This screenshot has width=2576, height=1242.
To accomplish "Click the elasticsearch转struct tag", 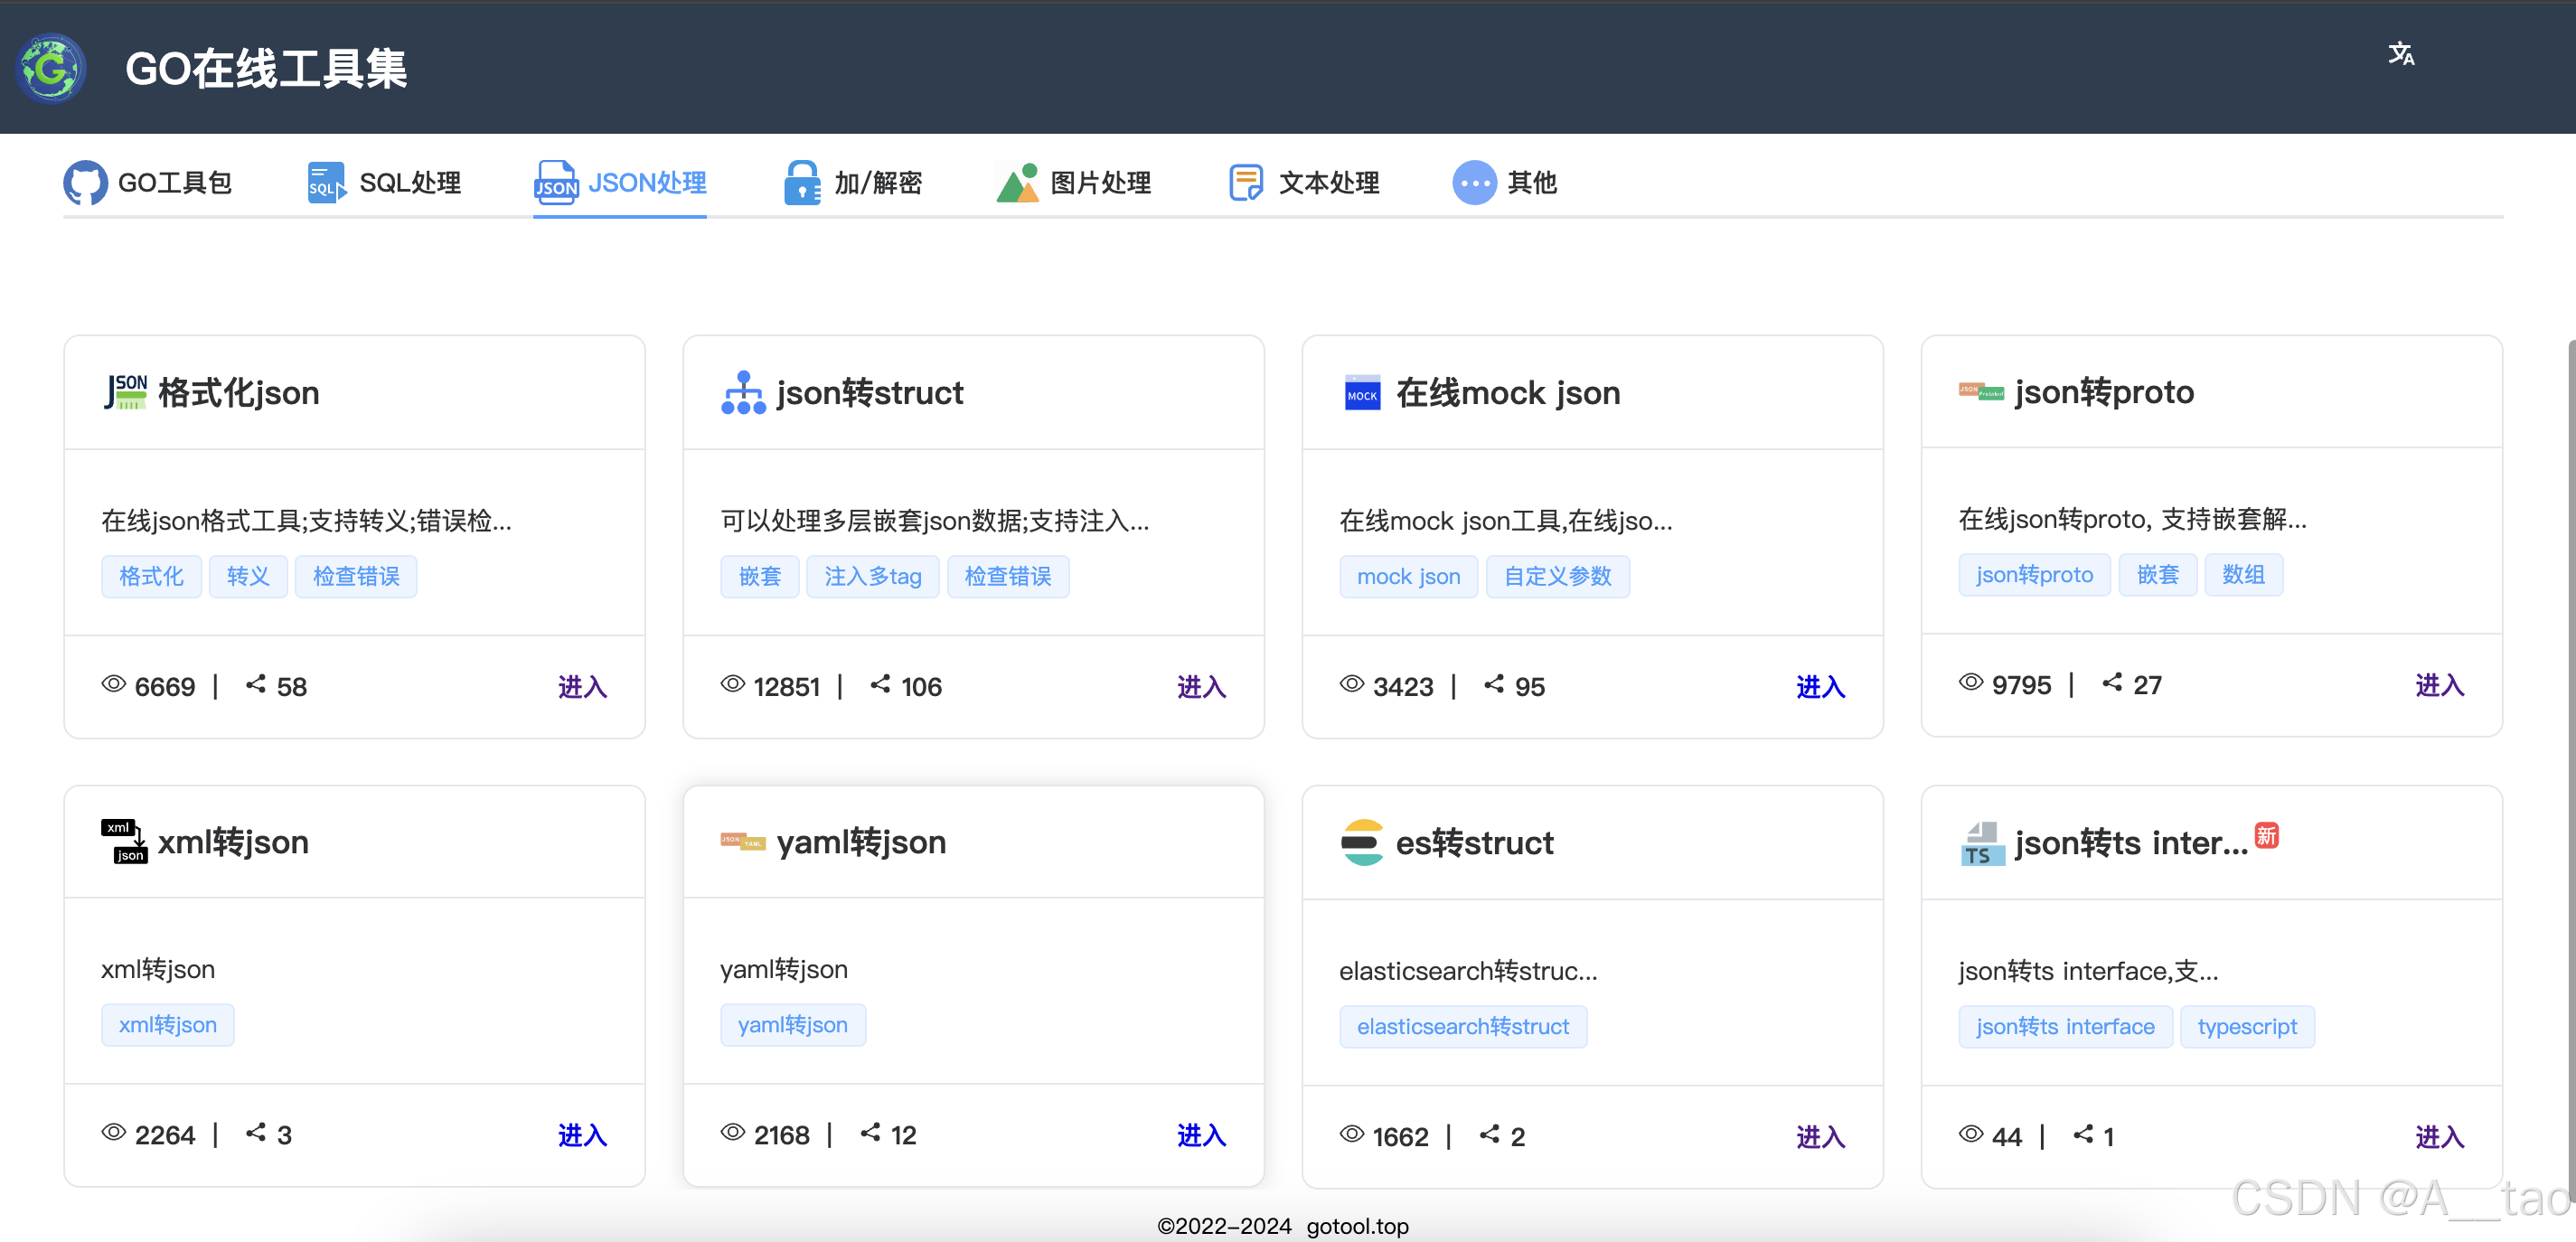I will tap(1462, 1027).
